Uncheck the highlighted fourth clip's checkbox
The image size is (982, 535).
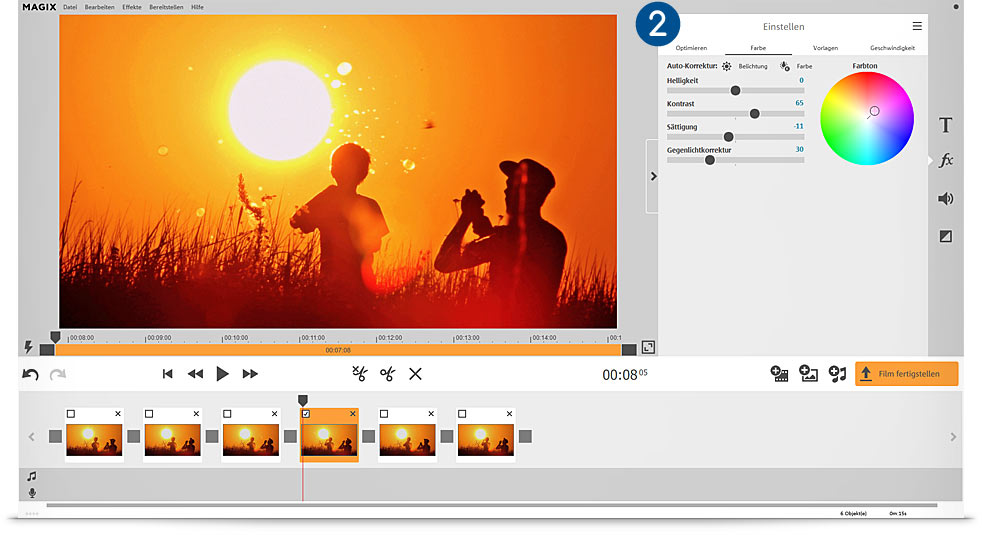coord(306,413)
